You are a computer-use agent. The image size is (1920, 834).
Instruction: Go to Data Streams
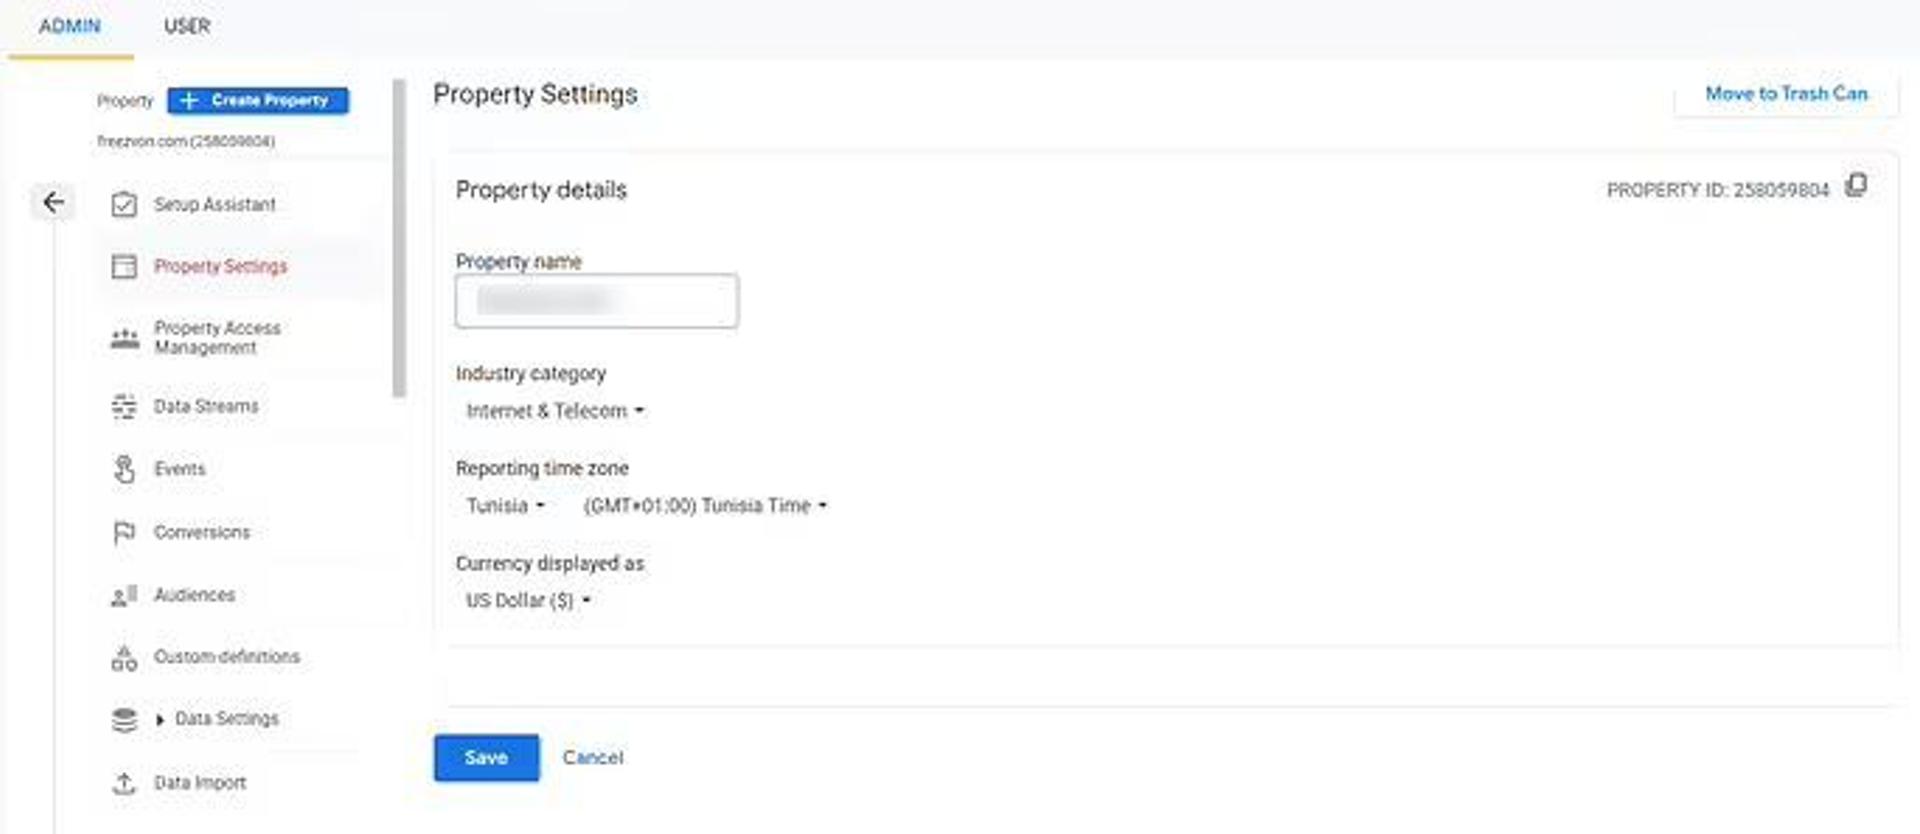pos(206,407)
